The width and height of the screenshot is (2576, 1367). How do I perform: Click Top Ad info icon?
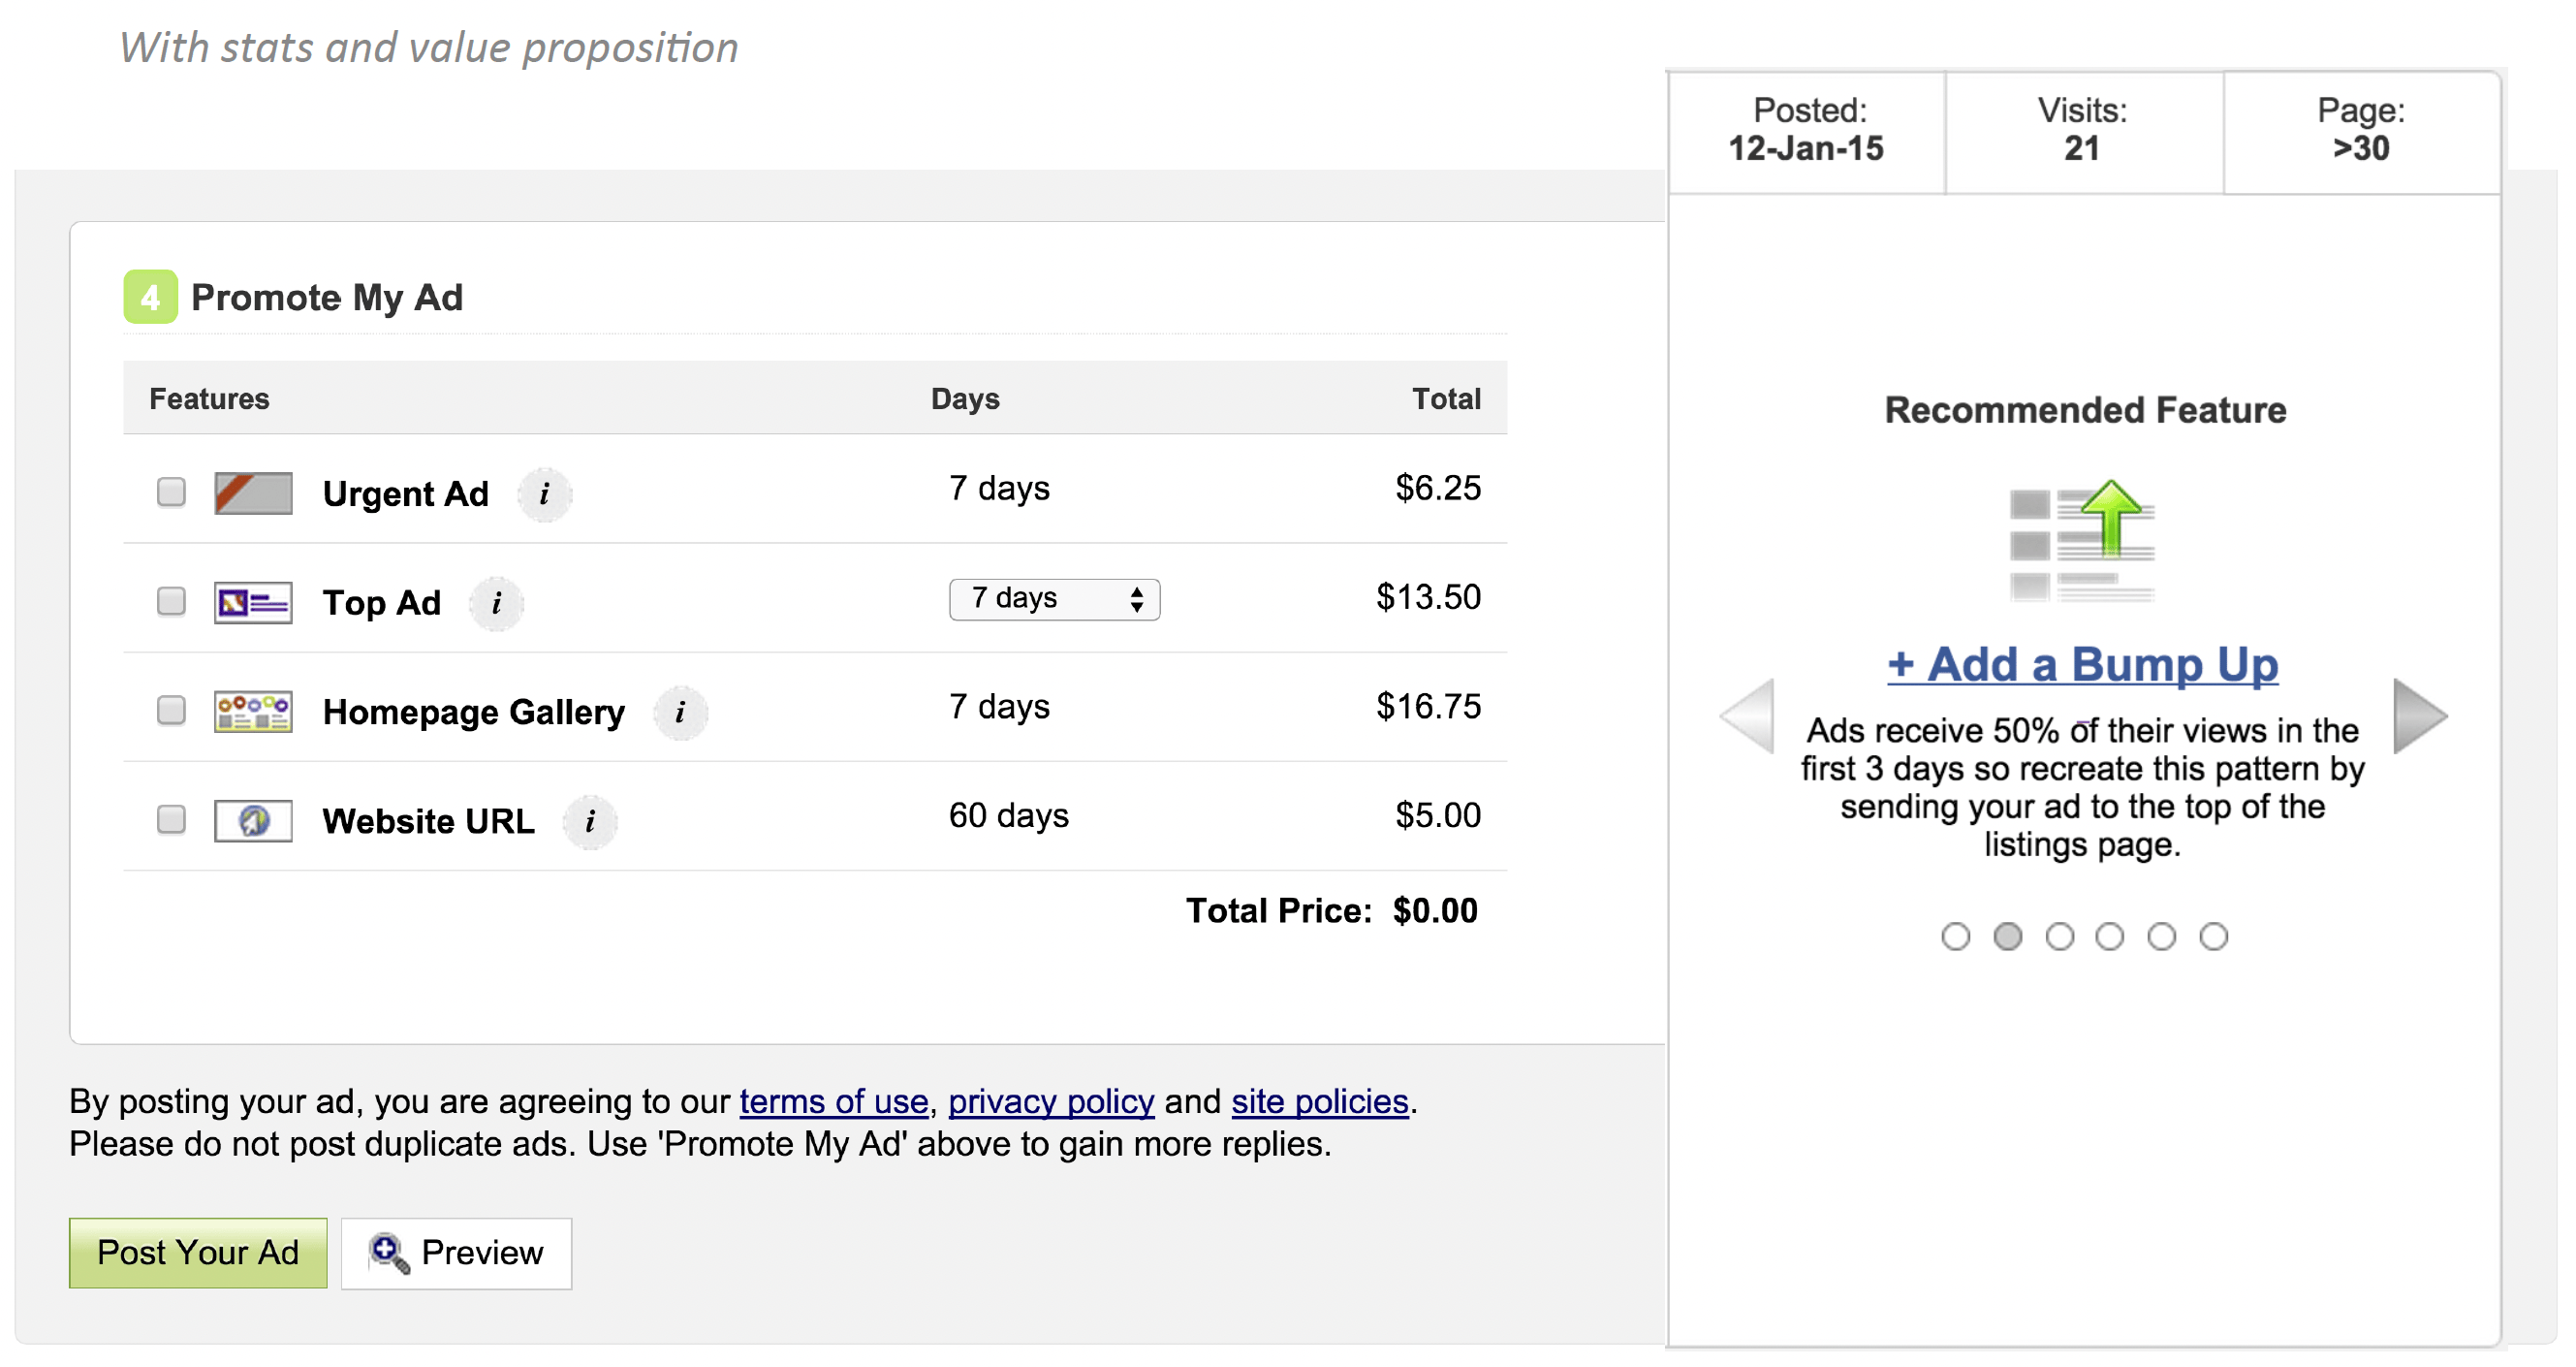(x=497, y=603)
